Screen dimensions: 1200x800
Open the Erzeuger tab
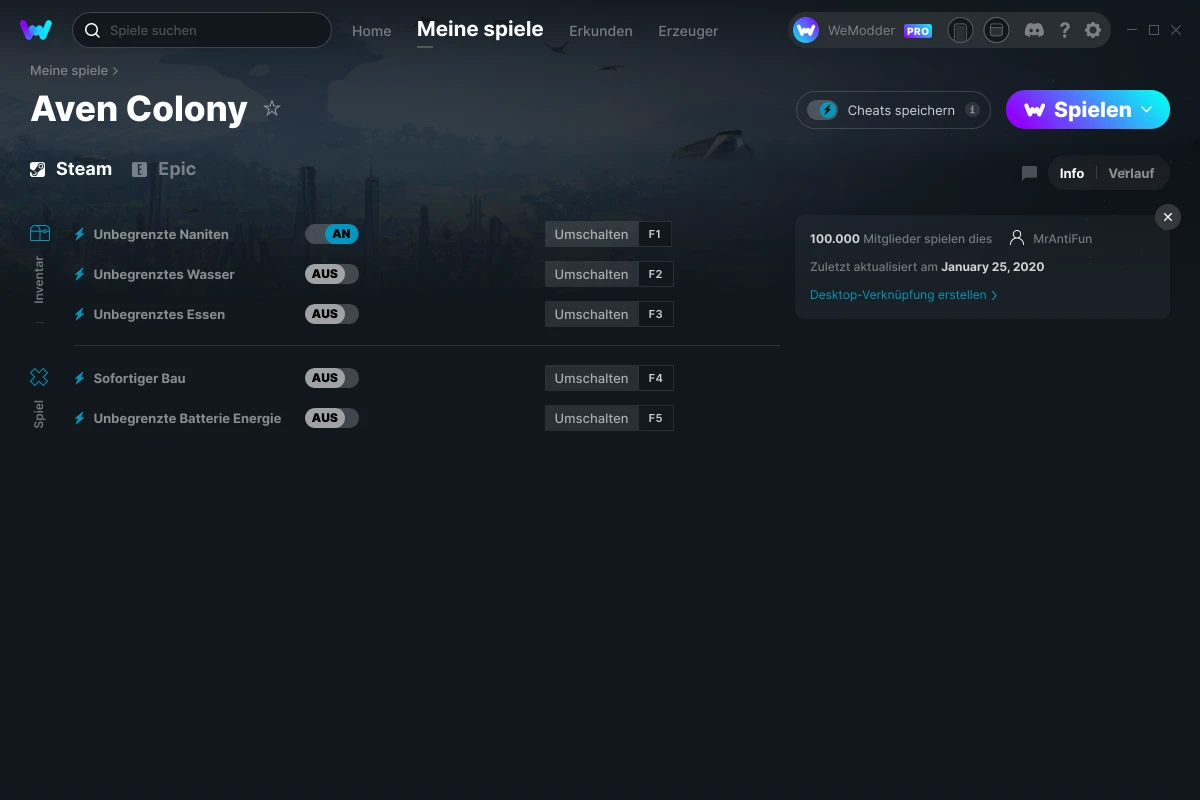[x=688, y=31]
